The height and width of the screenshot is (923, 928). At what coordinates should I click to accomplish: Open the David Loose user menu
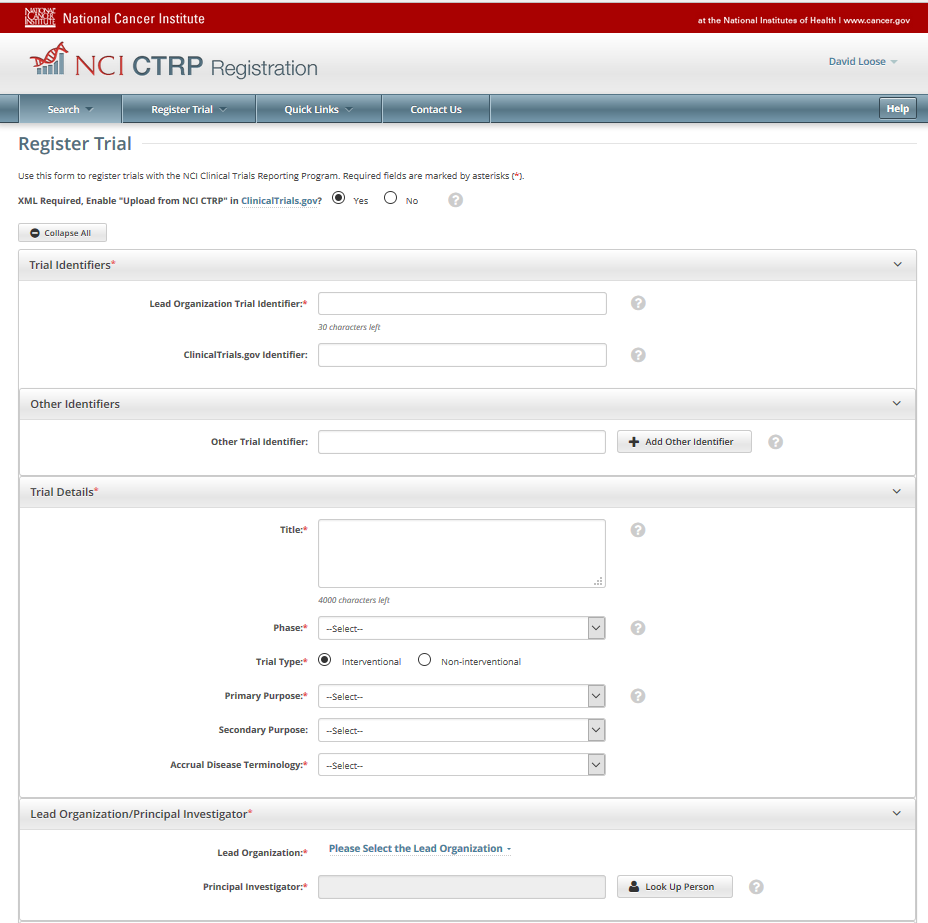coord(863,62)
